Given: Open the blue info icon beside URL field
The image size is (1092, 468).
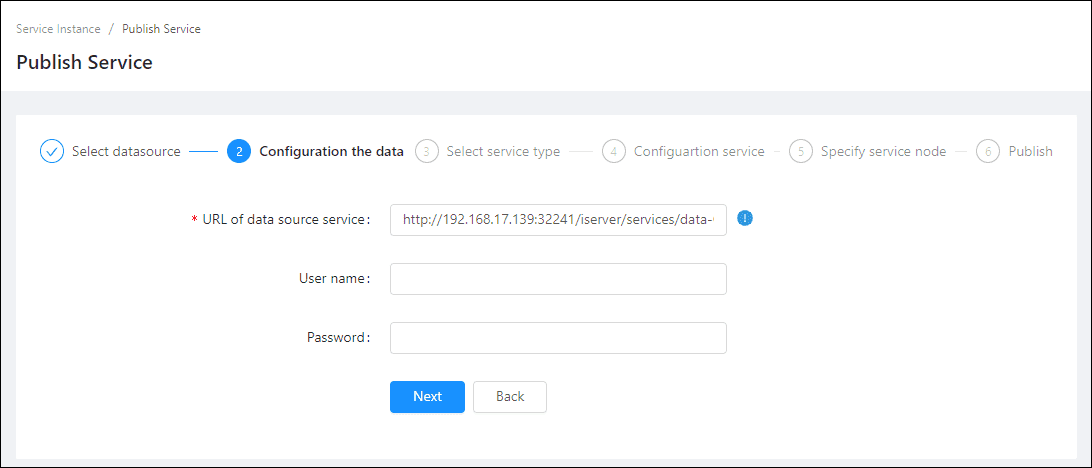Looking at the screenshot, I should pyautogui.click(x=744, y=218).
